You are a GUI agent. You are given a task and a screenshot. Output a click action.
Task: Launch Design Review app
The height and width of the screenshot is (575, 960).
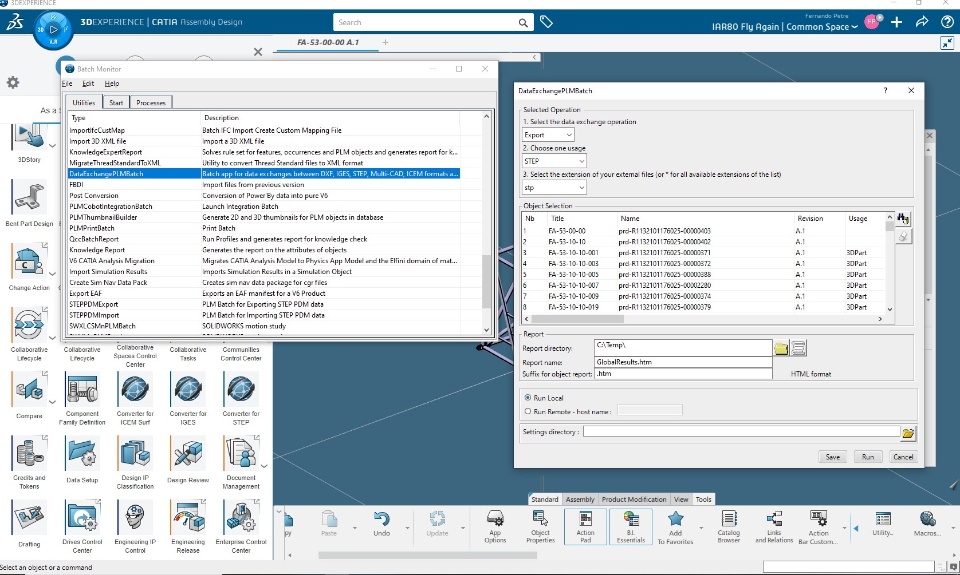pyautogui.click(x=188, y=453)
